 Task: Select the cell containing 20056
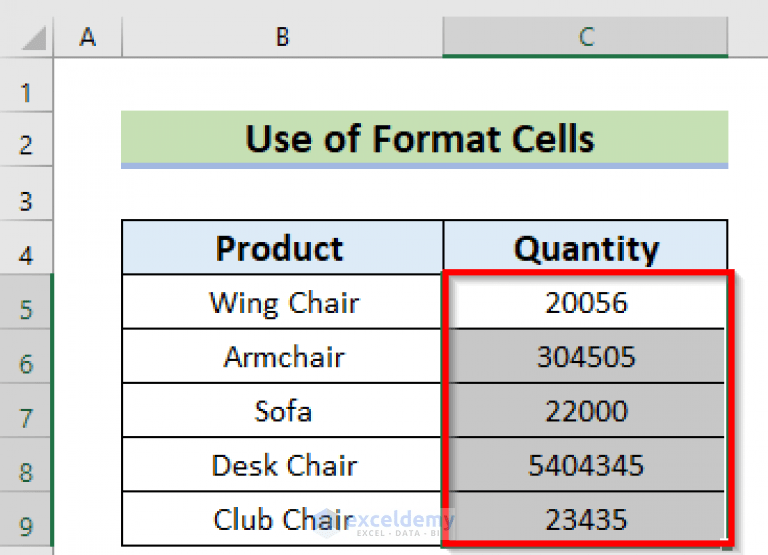[585, 302]
